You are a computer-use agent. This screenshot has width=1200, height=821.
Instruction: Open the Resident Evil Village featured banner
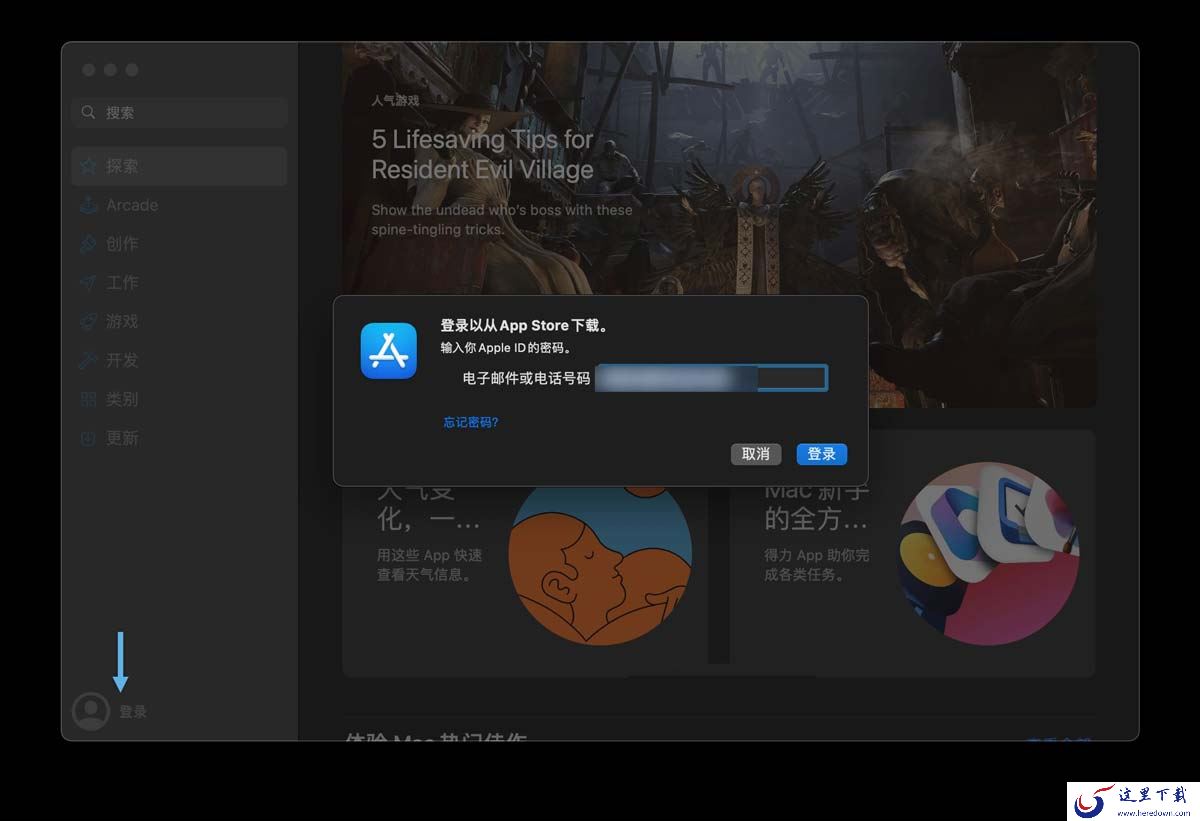click(x=719, y=225)
